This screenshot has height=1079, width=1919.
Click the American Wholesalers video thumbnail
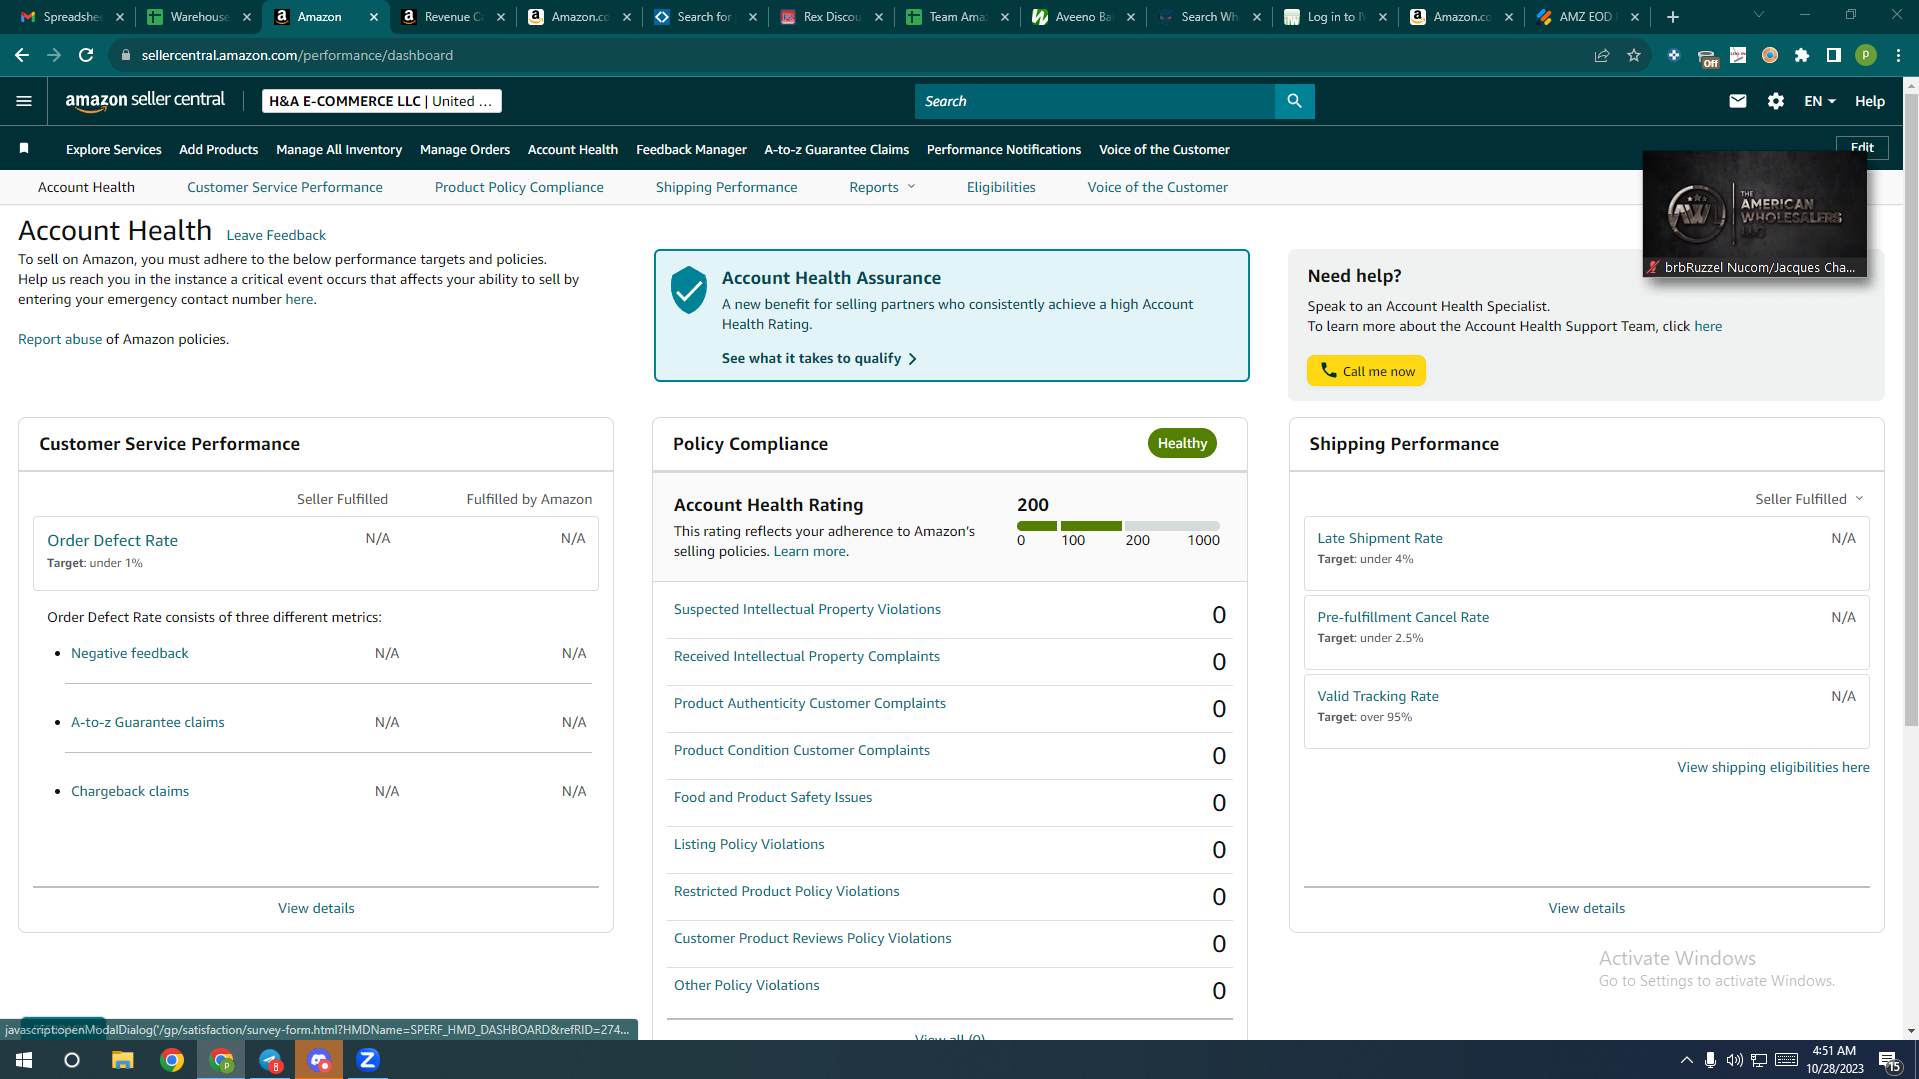coord(1754,214)
